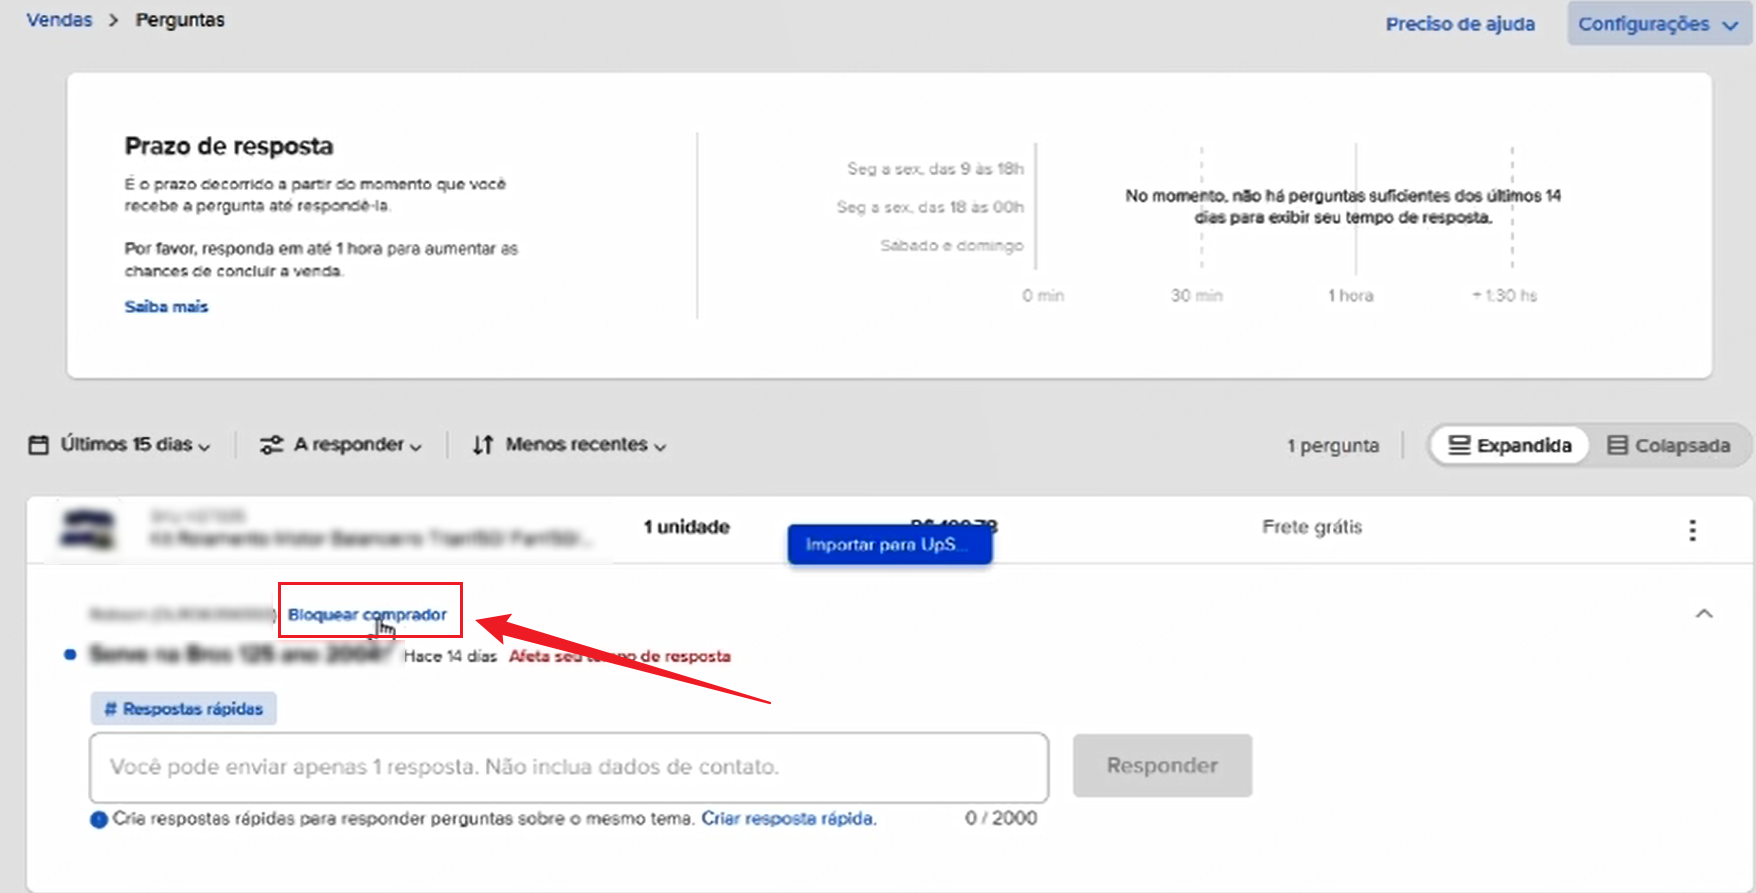The height and width of the screenshot is (893, 1756).
Task: Open Menos recentes sort dropdown
Action: pyautogui.click(x=569, y=445)
